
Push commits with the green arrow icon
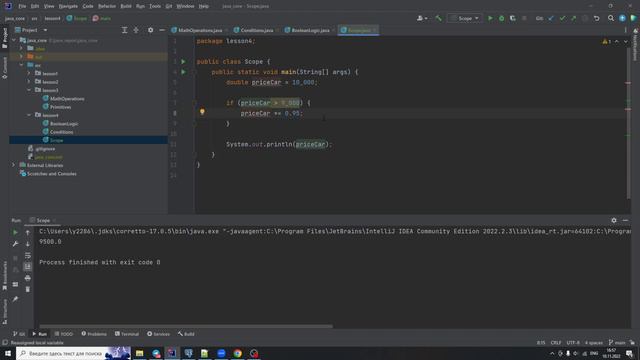point(573,18)
